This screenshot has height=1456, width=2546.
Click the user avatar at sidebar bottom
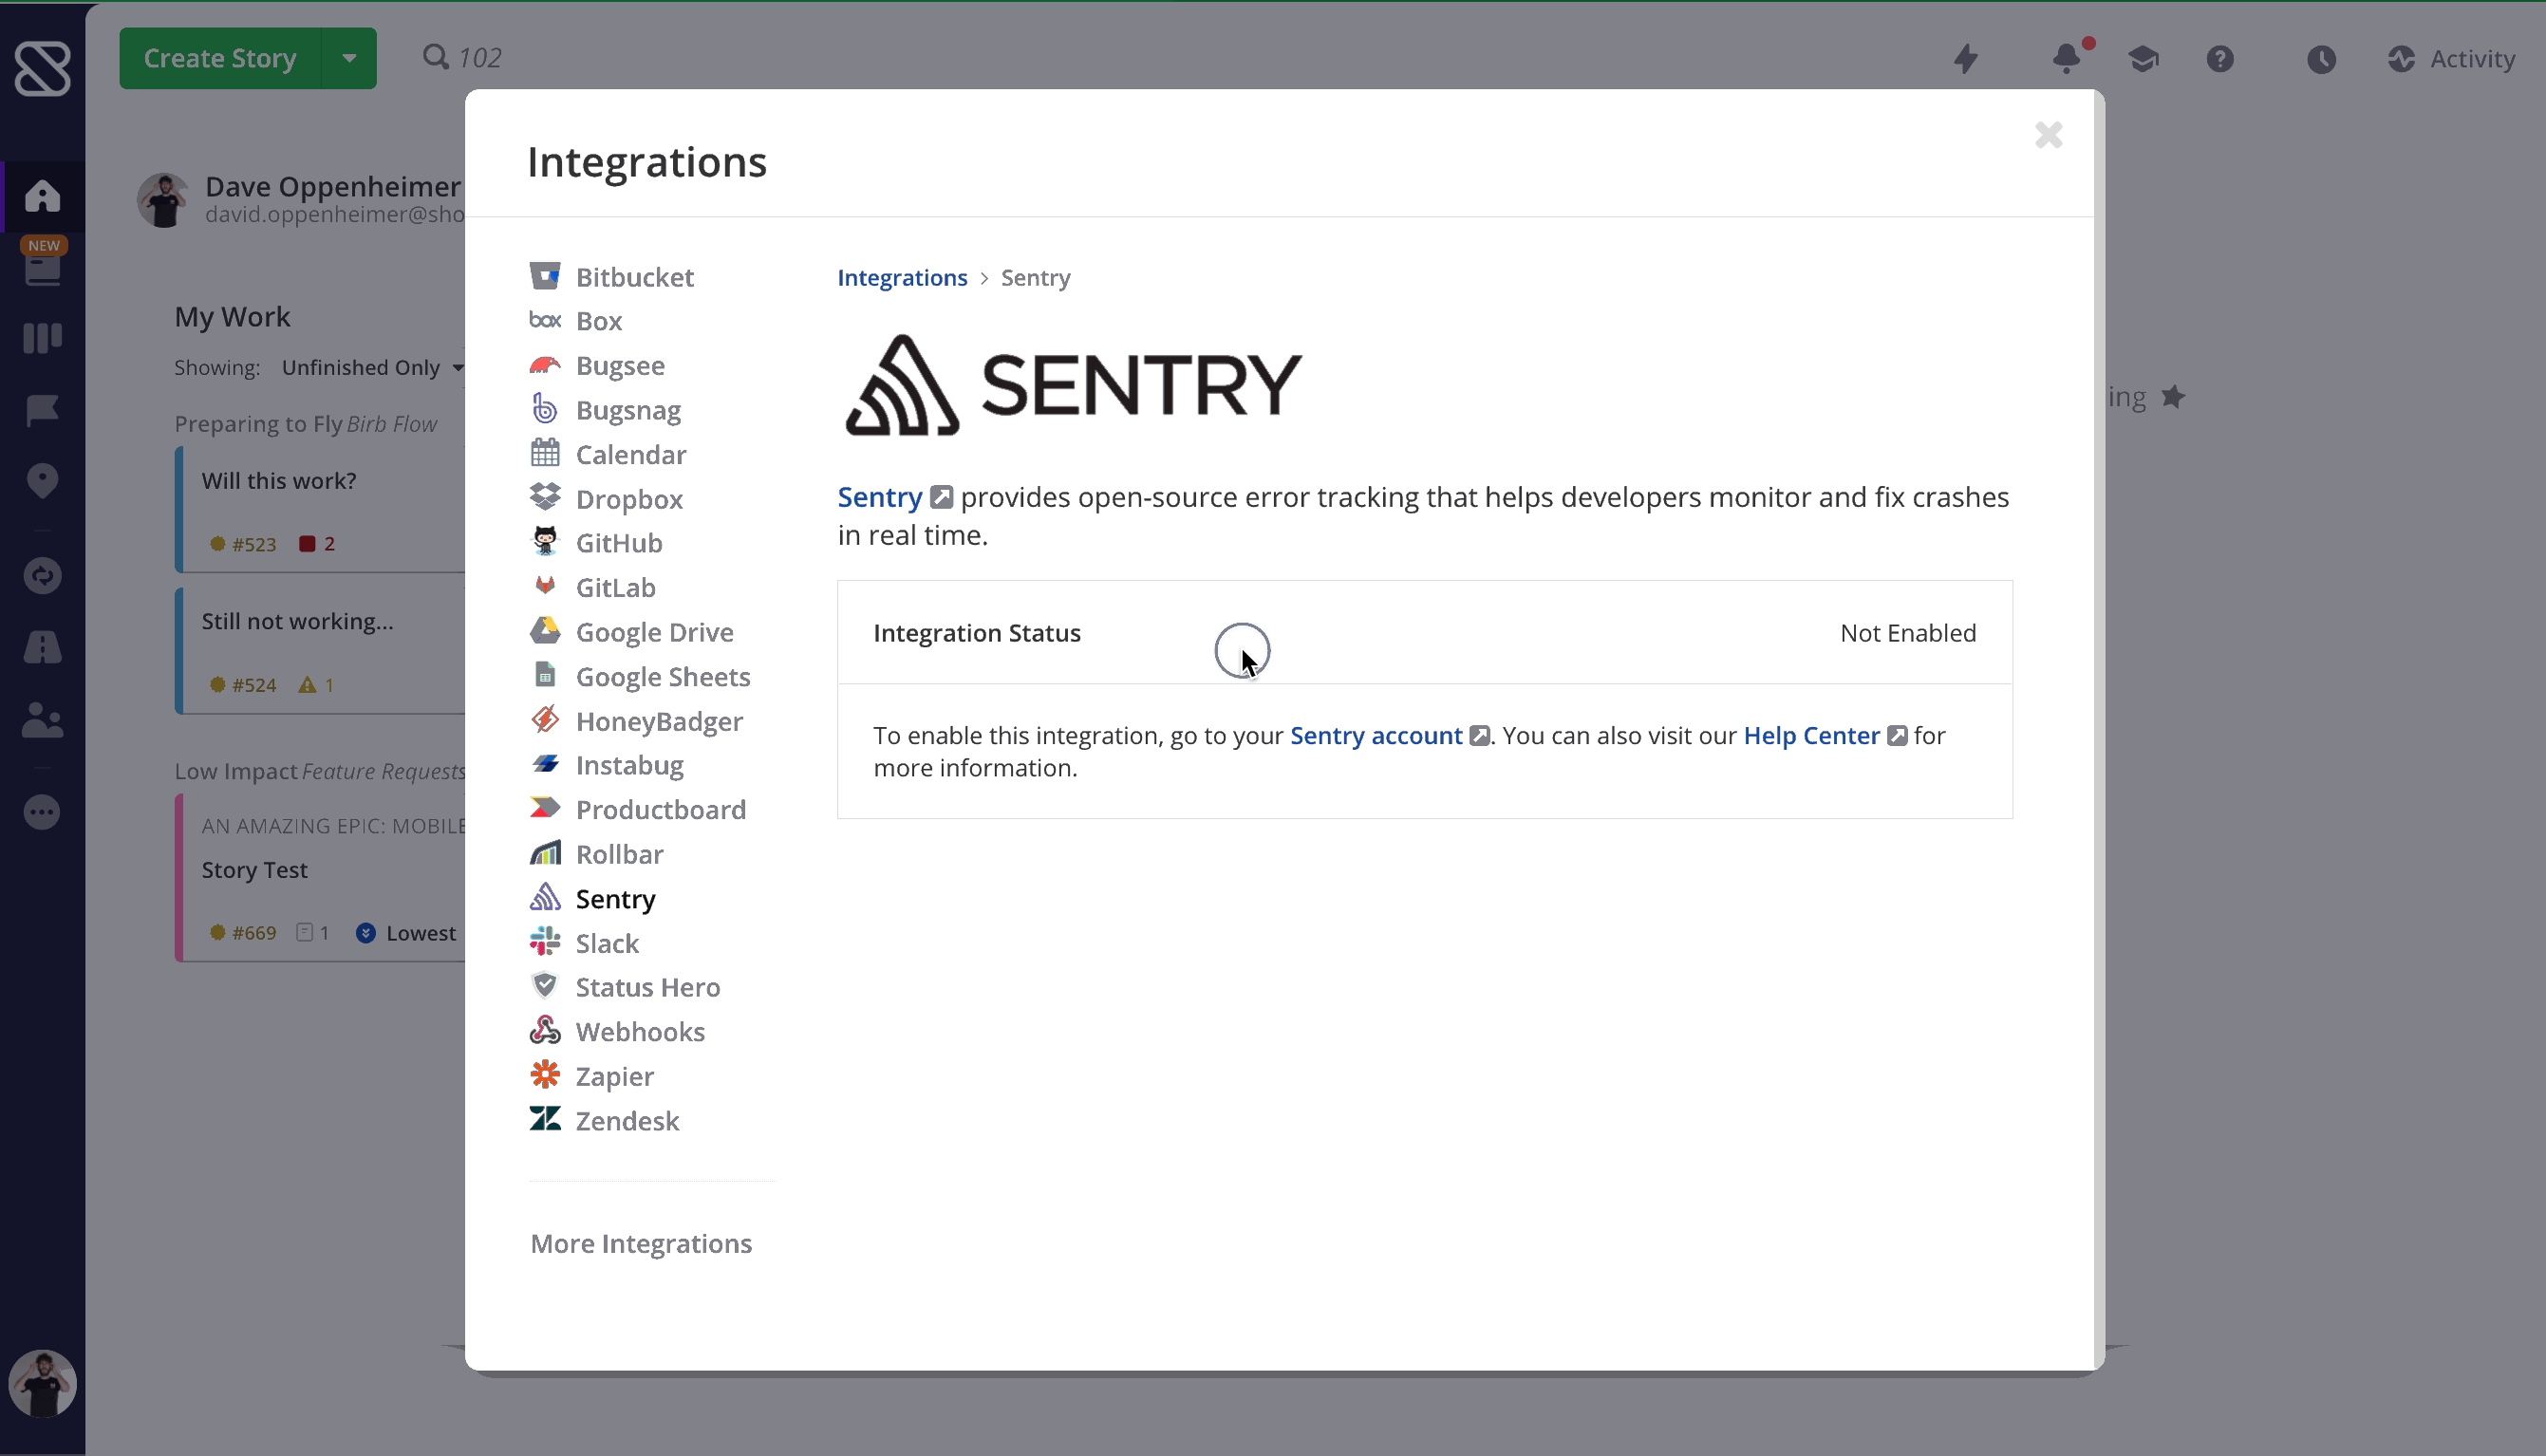42,1383
